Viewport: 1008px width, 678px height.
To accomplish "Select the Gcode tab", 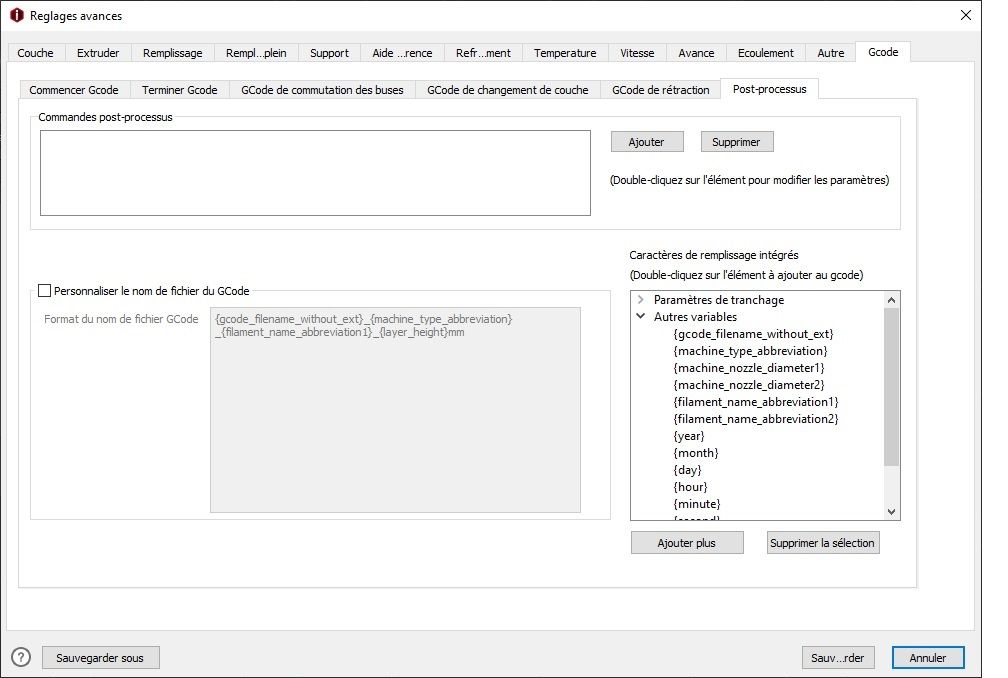I will (x=883, y=52).
